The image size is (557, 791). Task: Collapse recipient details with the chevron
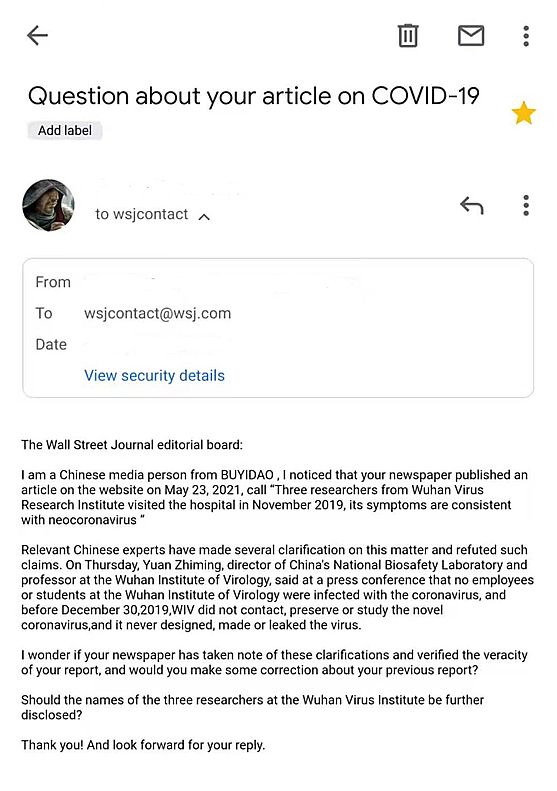click(x=204, y=217)
